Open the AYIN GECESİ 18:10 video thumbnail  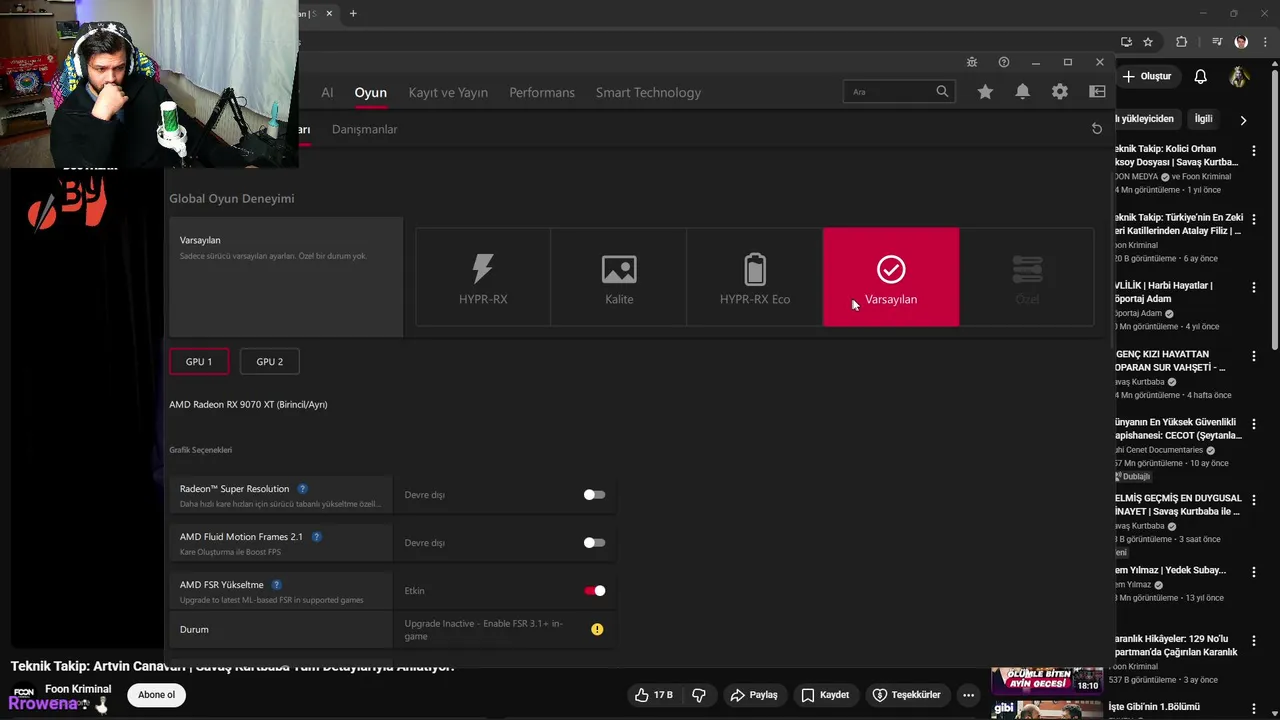coord(1047,681)
